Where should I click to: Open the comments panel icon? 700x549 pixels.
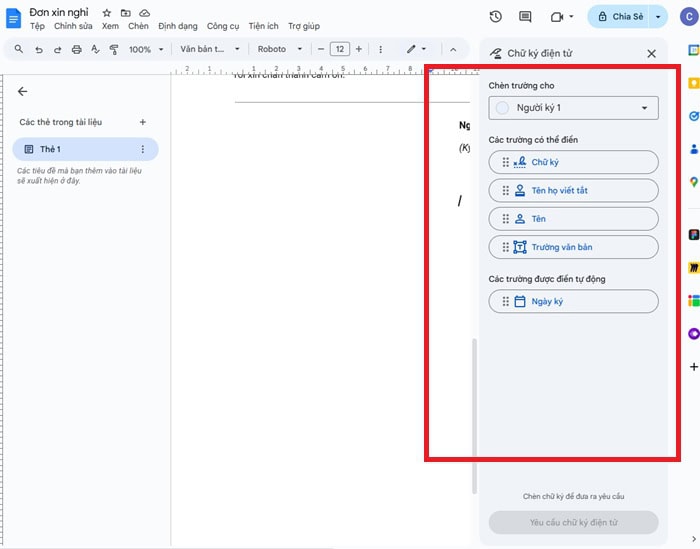525,17
